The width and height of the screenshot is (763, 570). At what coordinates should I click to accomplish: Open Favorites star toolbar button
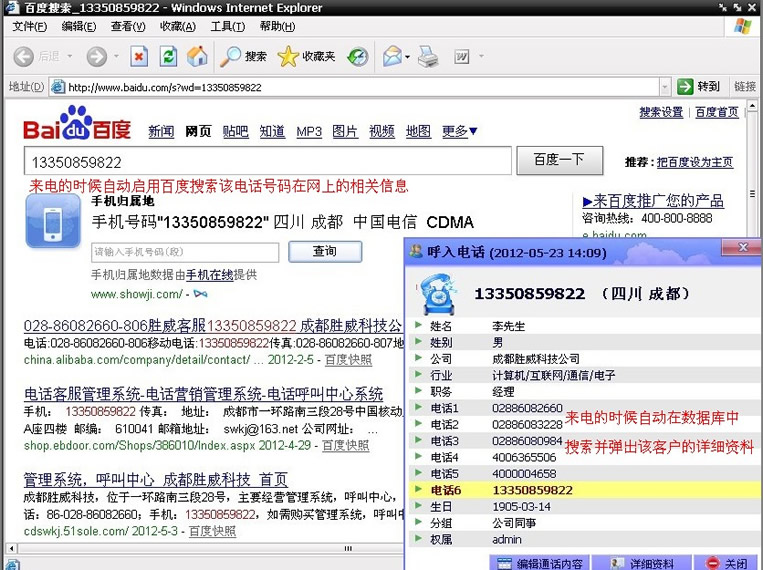coord(307,56)
